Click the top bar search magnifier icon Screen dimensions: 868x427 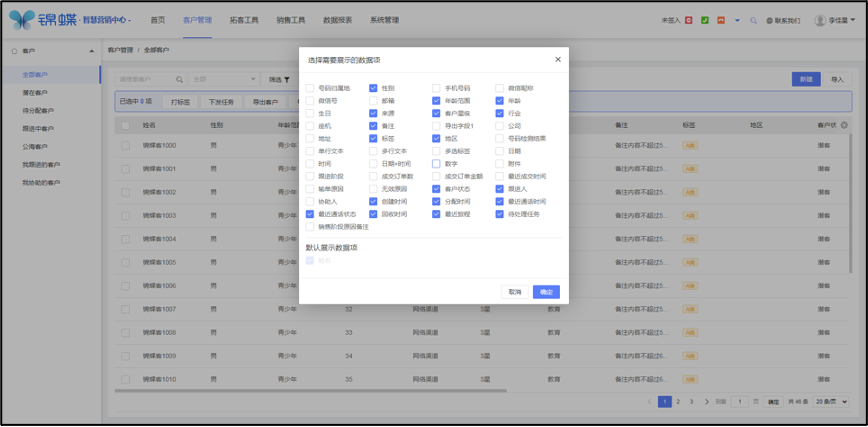click(753, 20)
